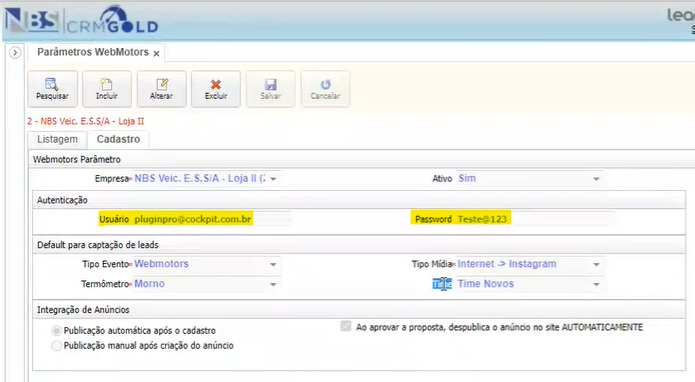Screen dimensions: 695x382
Task: Click the Excluir delete button
Action: click(216, 89)
